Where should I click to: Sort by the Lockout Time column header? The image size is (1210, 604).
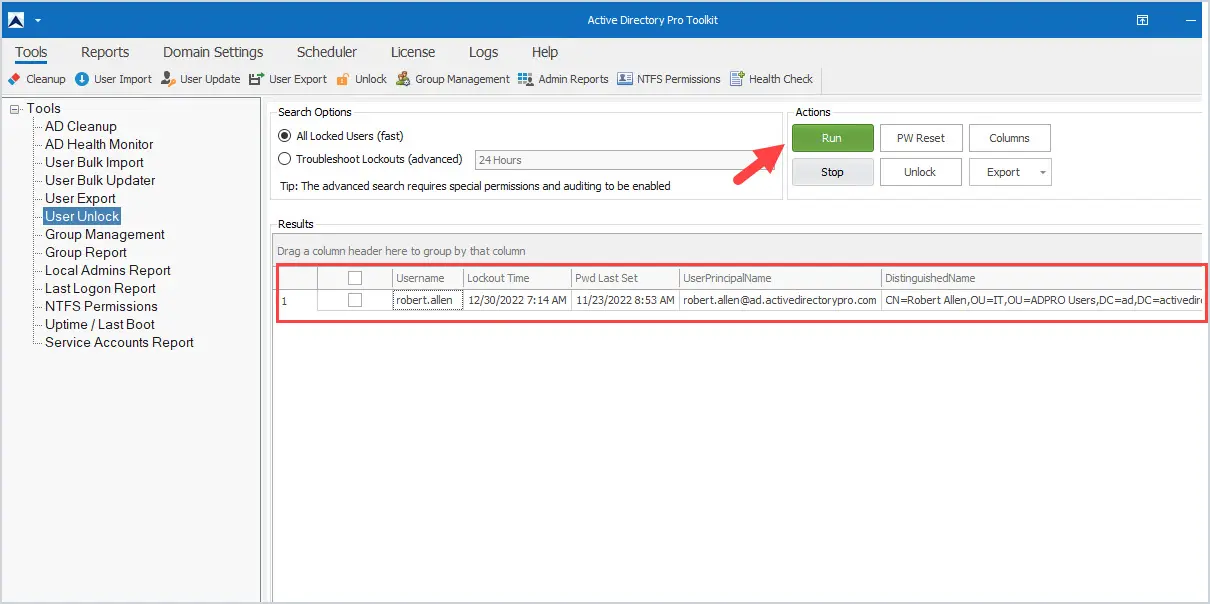tap(516, 278)
